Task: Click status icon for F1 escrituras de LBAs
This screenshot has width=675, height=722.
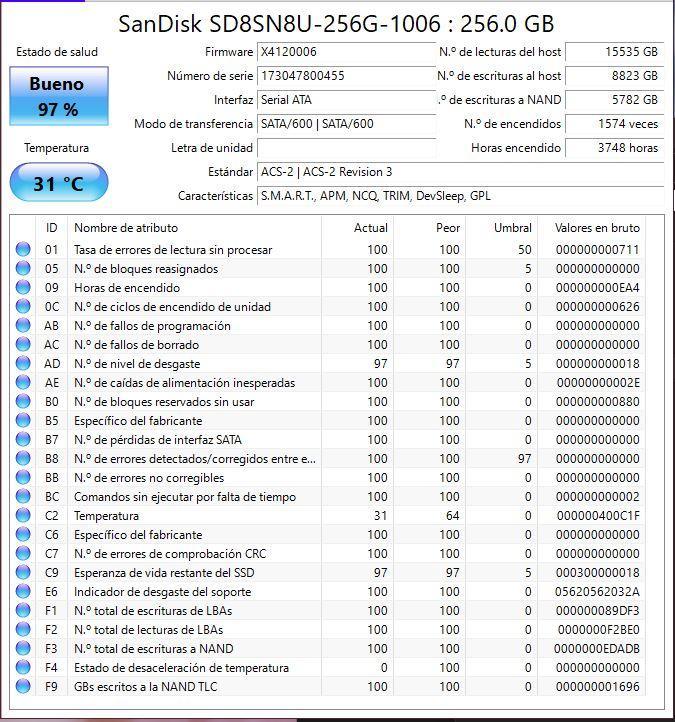Action: click(23, 610)
